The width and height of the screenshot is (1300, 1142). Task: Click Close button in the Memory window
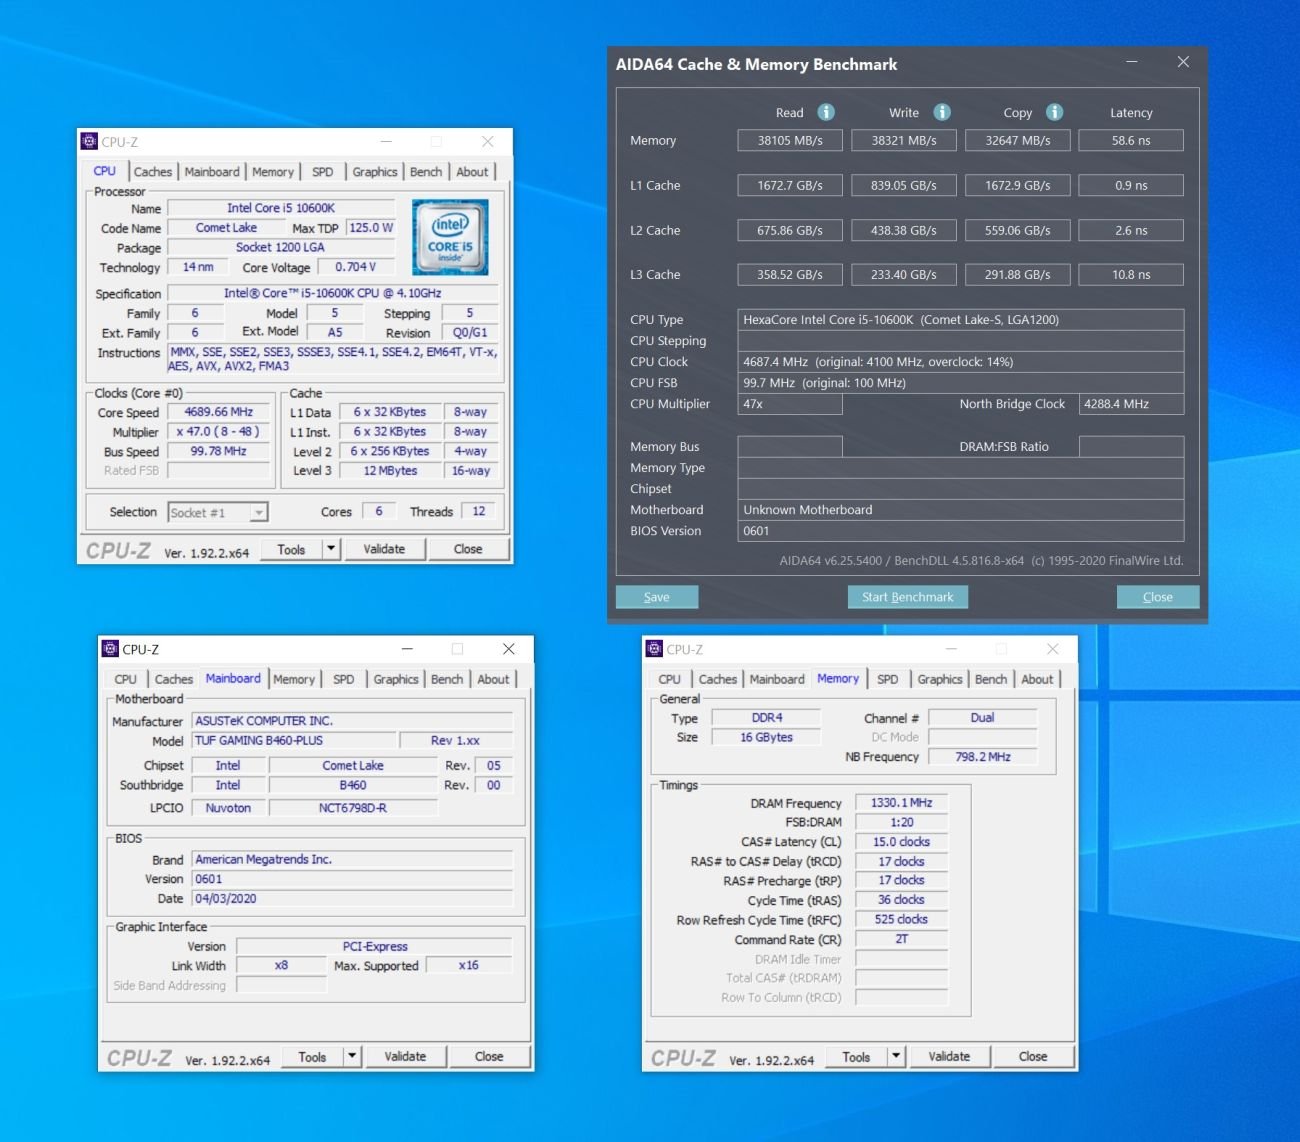point(1033,1056)
